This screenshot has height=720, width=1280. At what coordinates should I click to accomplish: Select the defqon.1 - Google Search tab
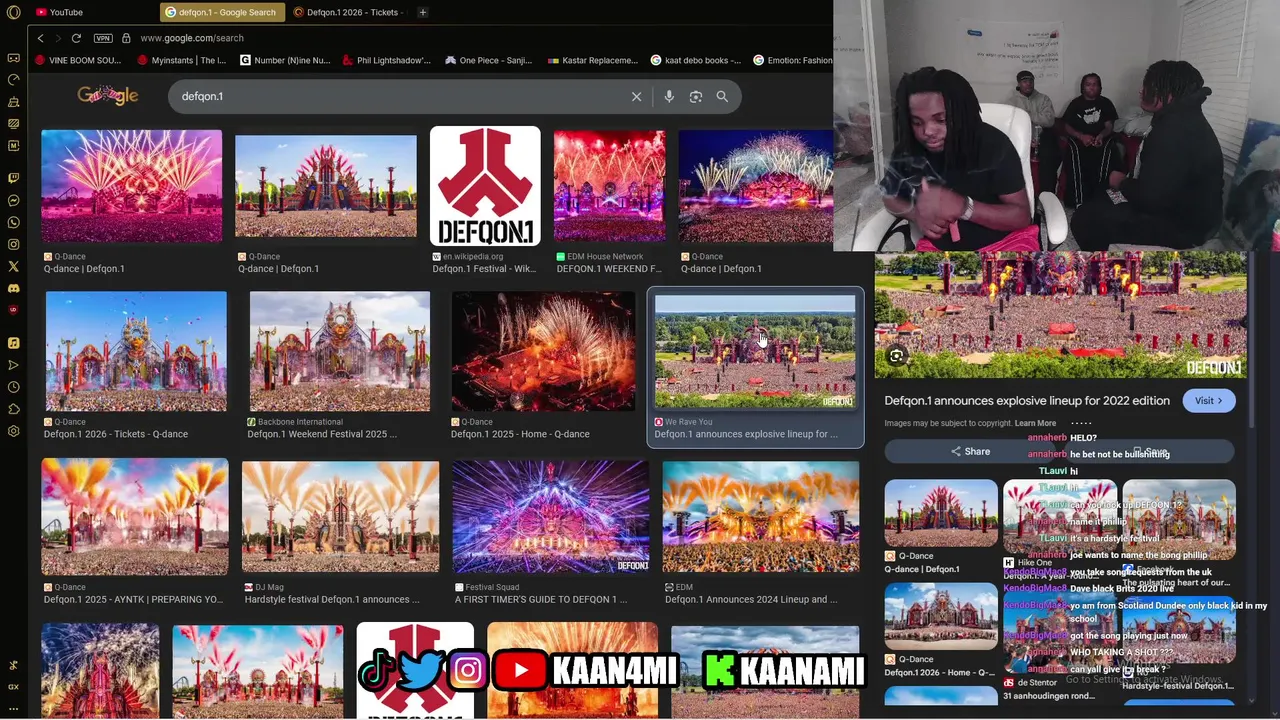(x=221, y=12)
